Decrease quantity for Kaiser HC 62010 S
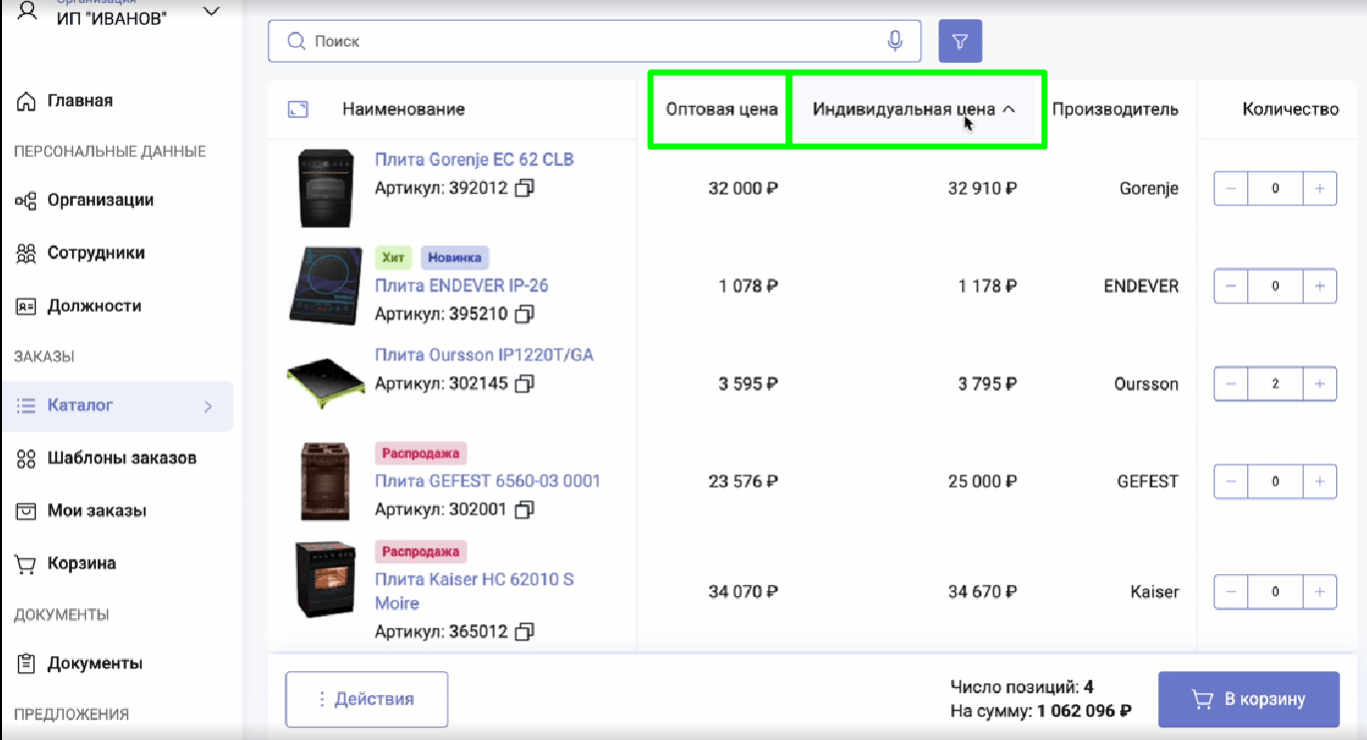 point(1231,591)
